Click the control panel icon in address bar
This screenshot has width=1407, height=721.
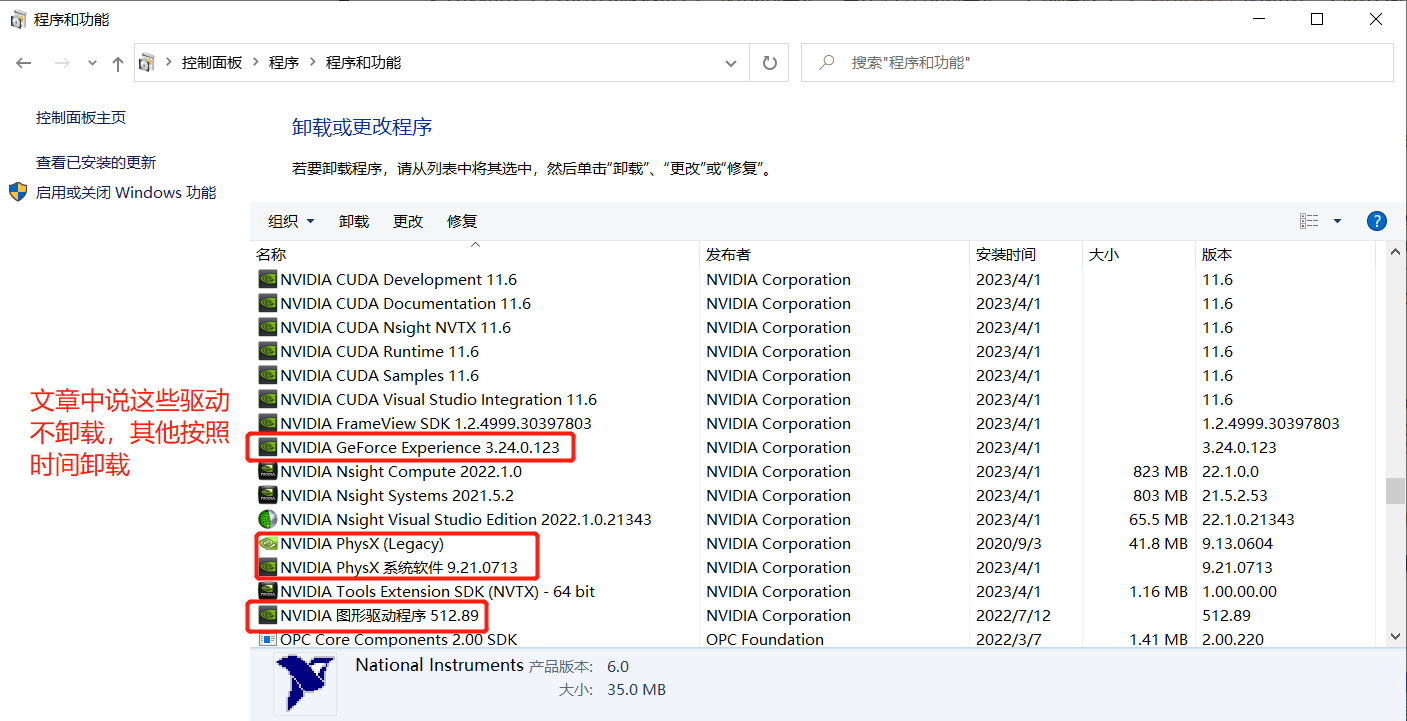[x=147, y=62]
